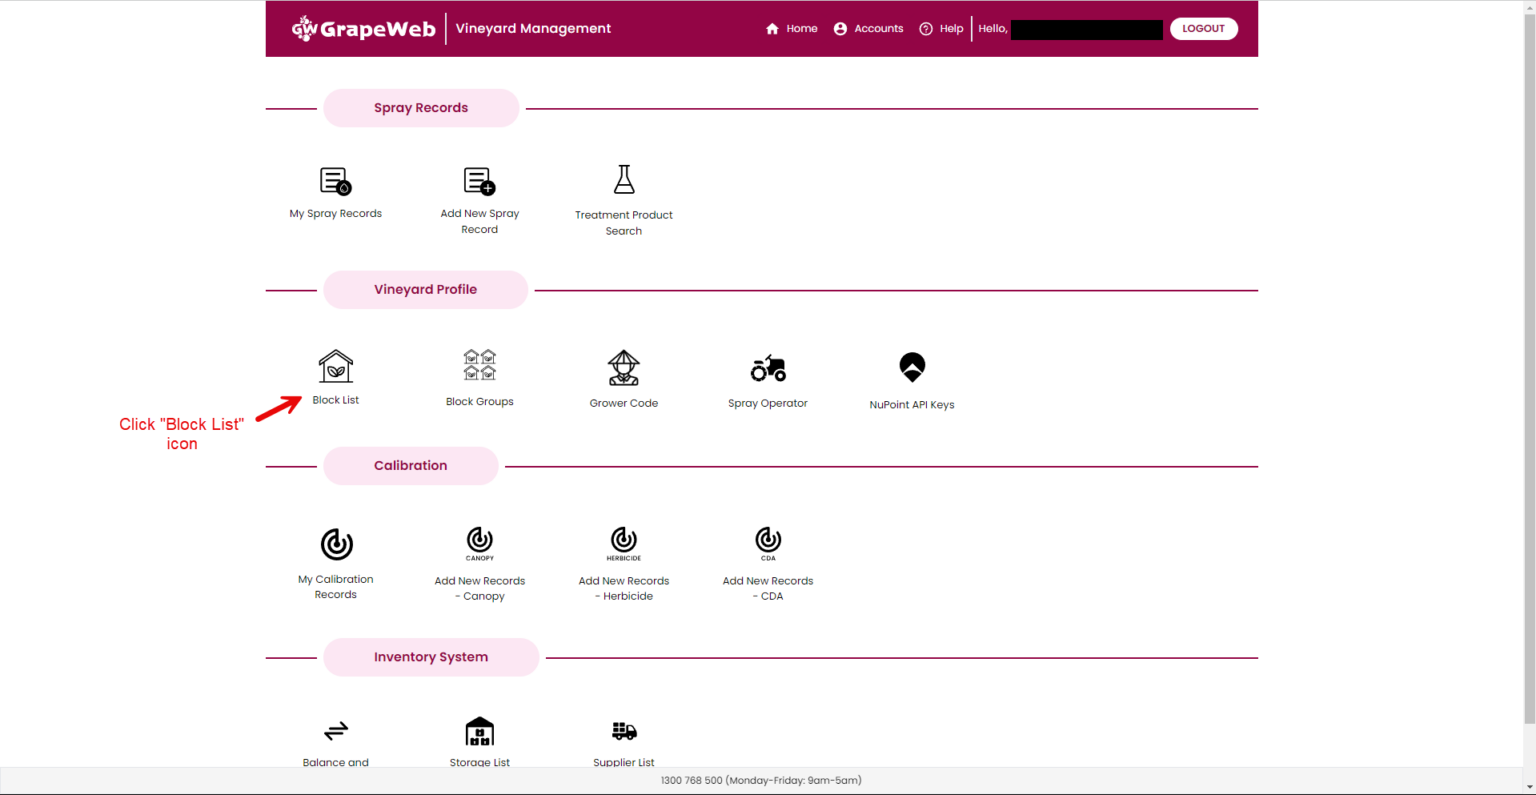The height and width of the screenshot is (795, 1536).
Task: Select the Grower Code icon
Action: click(x=624, y=368)
